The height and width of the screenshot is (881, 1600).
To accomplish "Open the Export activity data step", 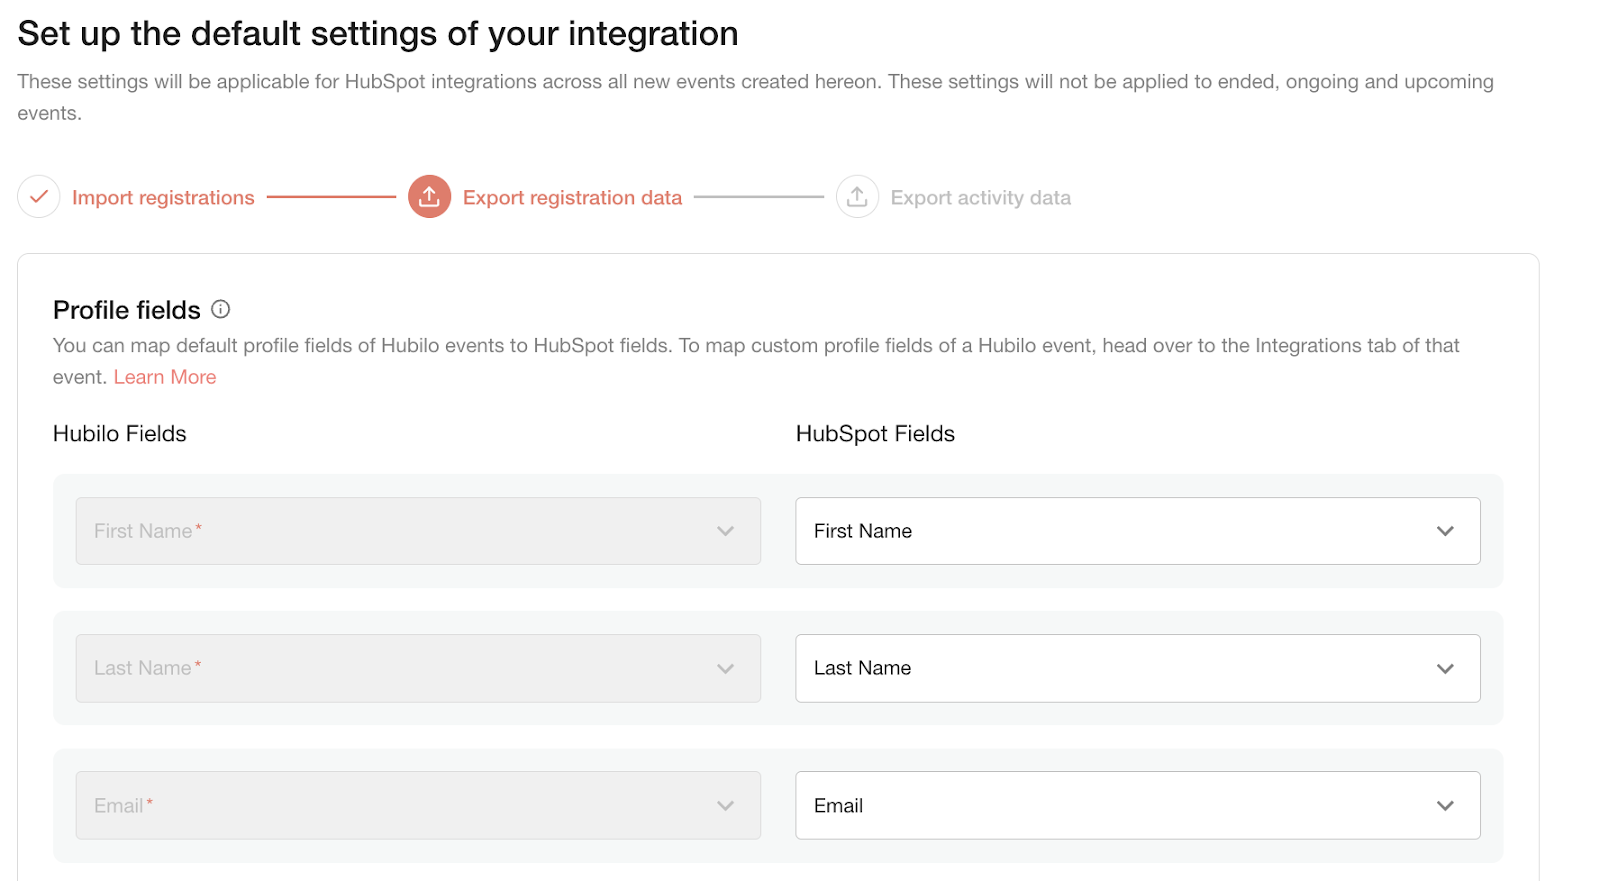I will (x=980, y=198).
